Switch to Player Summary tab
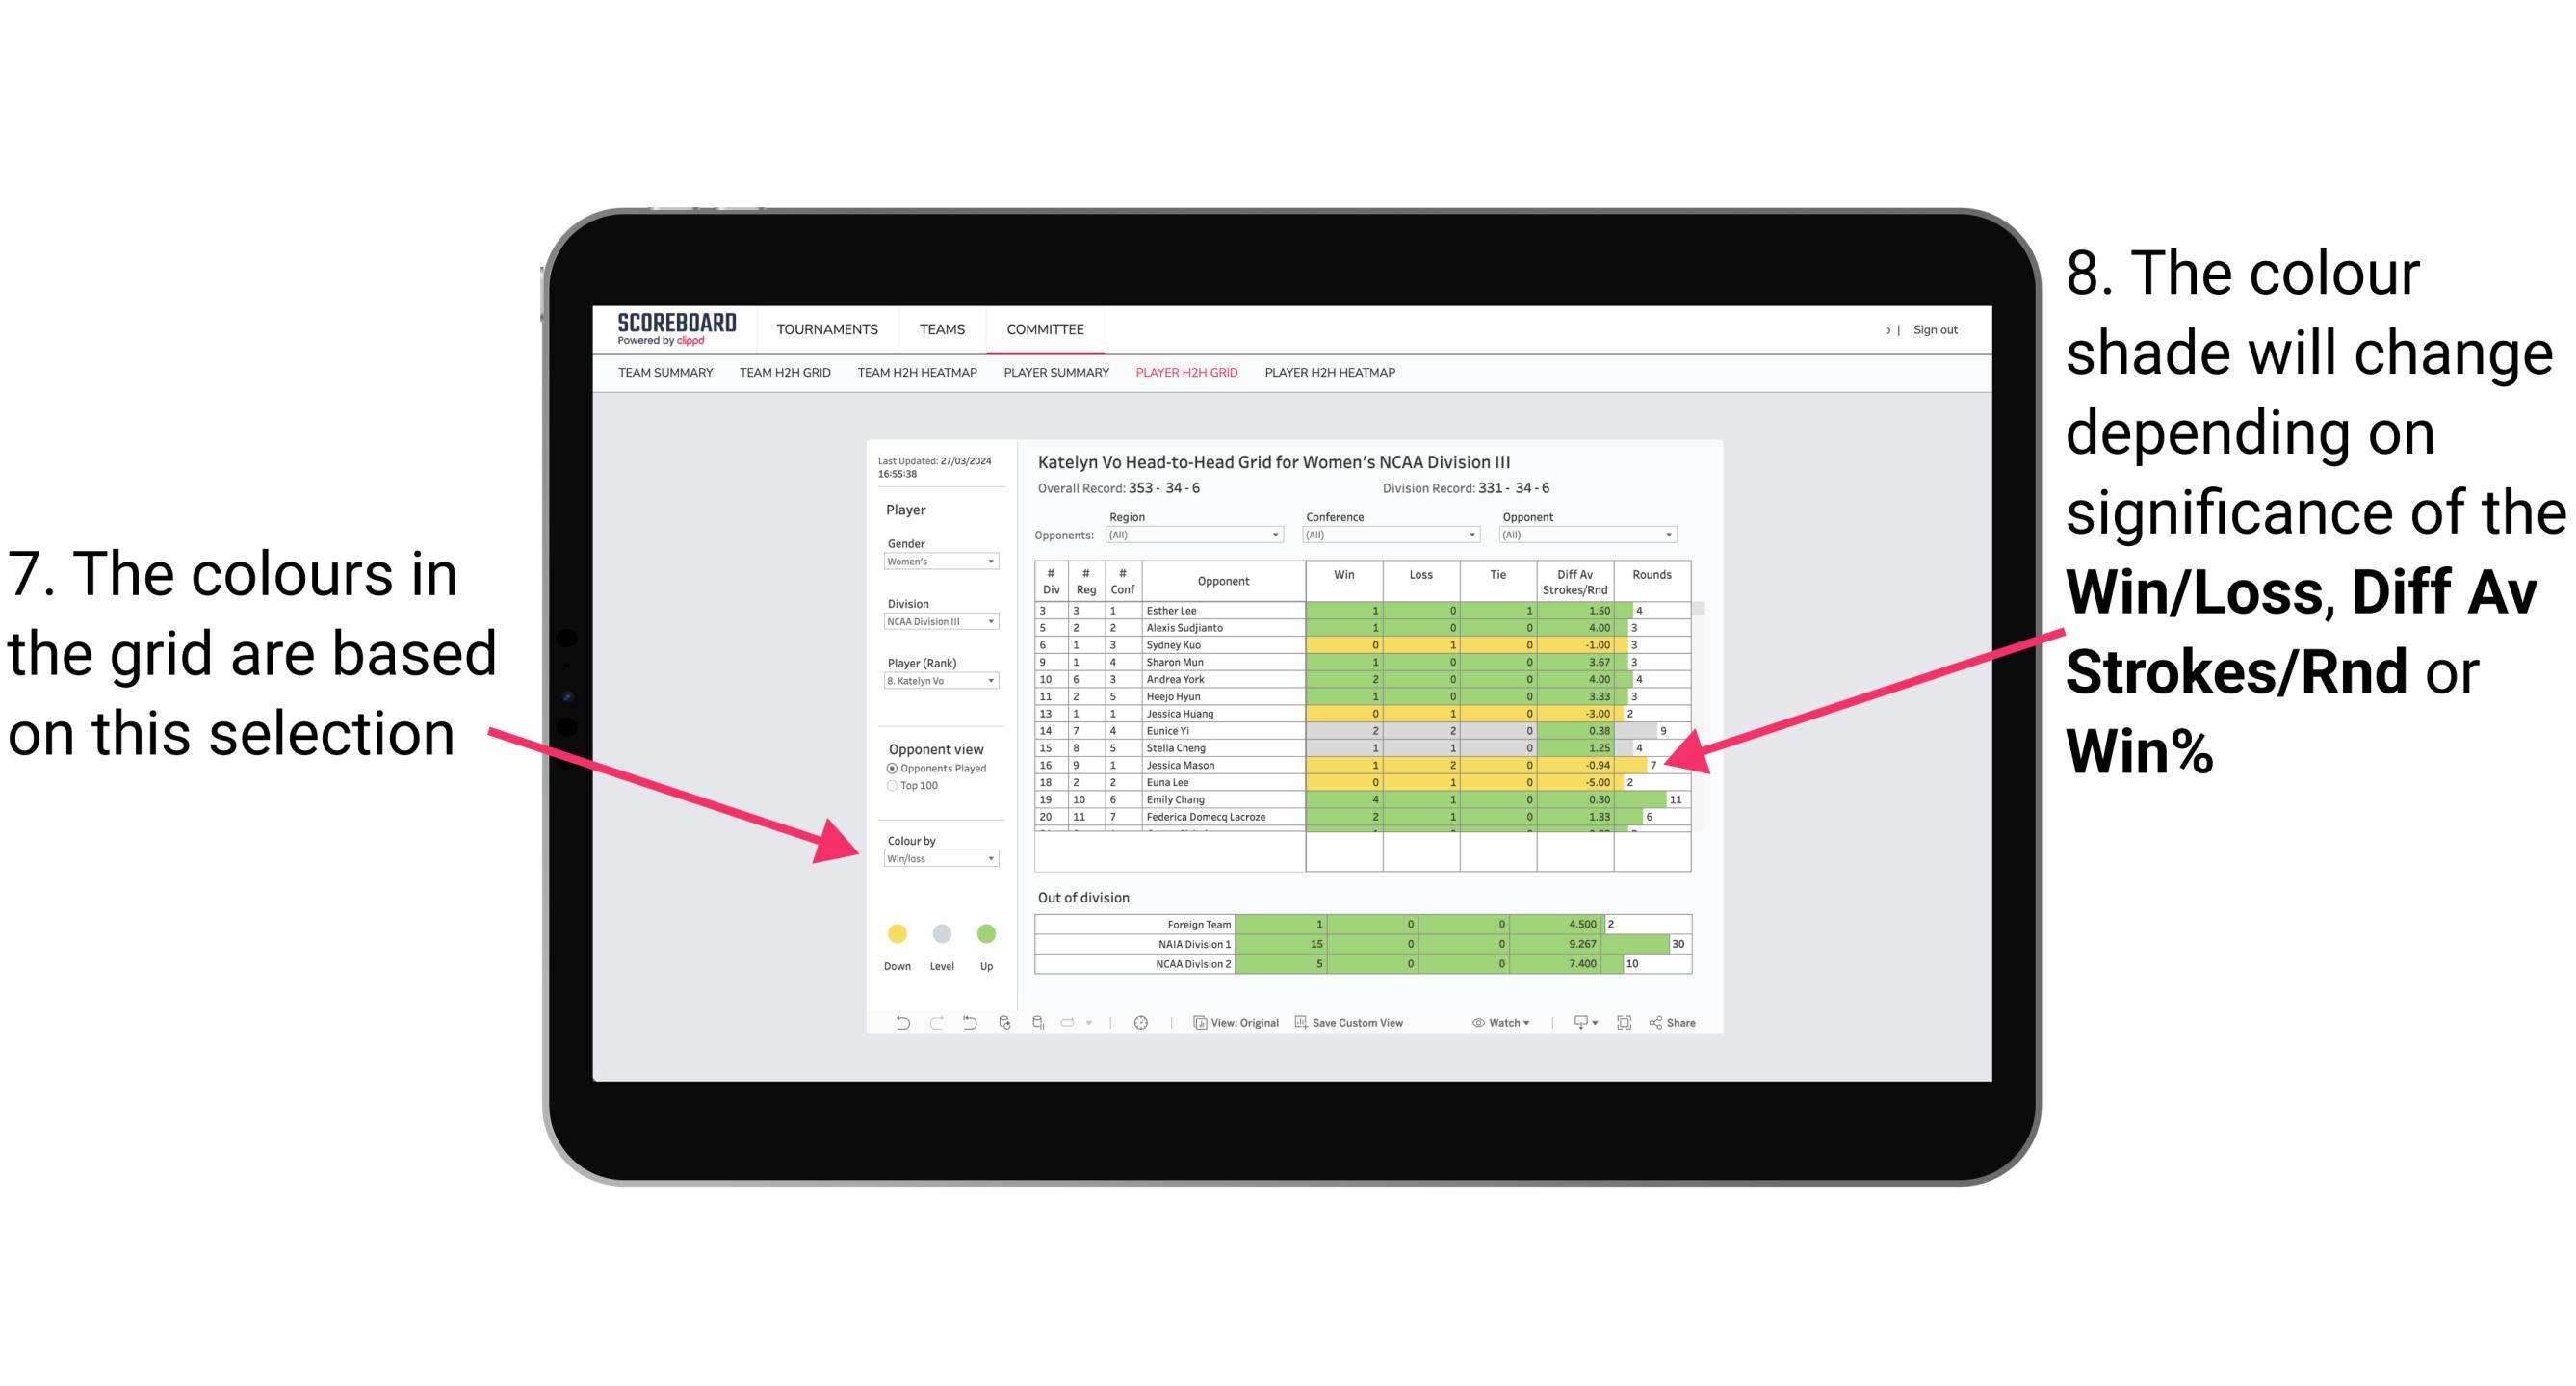2576x1386 pixels. point(1054,379)
